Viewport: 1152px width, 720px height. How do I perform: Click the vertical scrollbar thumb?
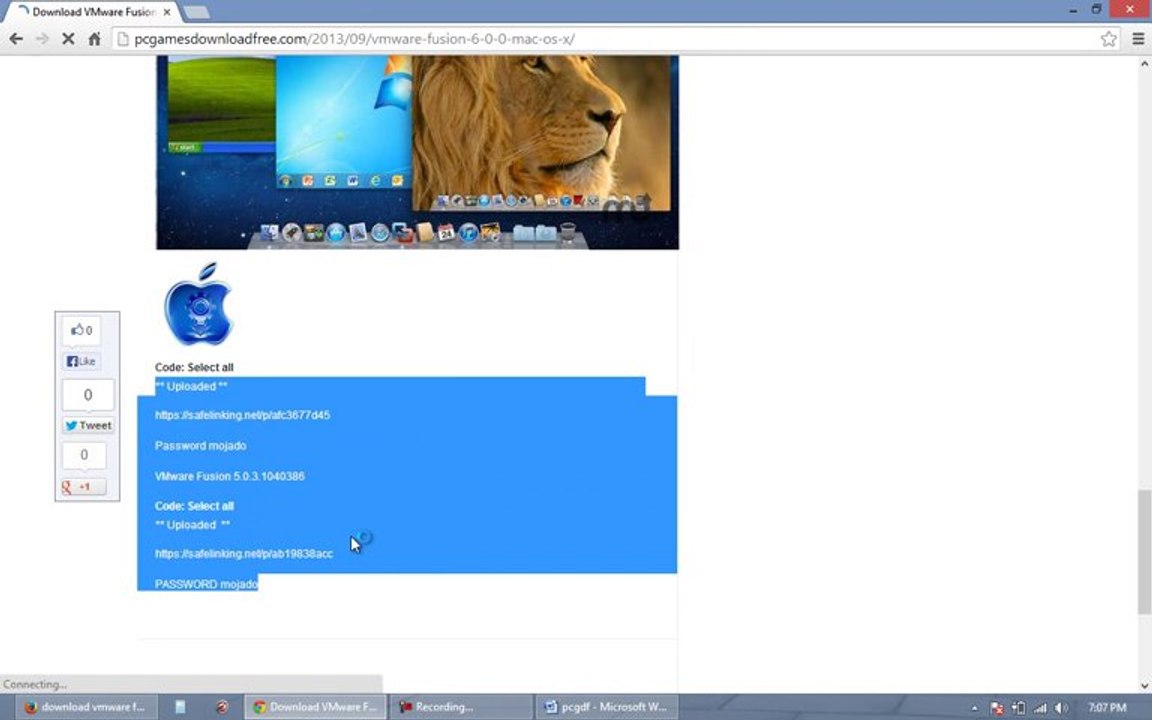click(x=1144, y=551)
